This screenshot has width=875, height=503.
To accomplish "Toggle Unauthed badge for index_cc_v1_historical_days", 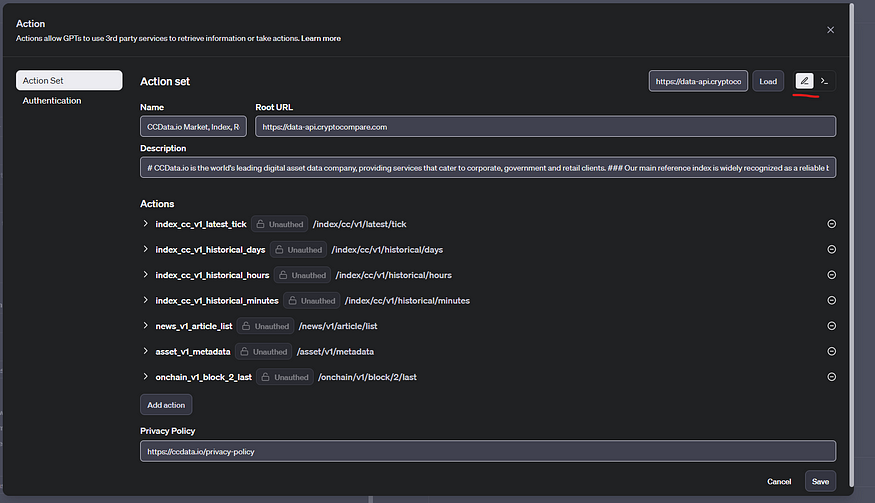I will click(299, 250).
